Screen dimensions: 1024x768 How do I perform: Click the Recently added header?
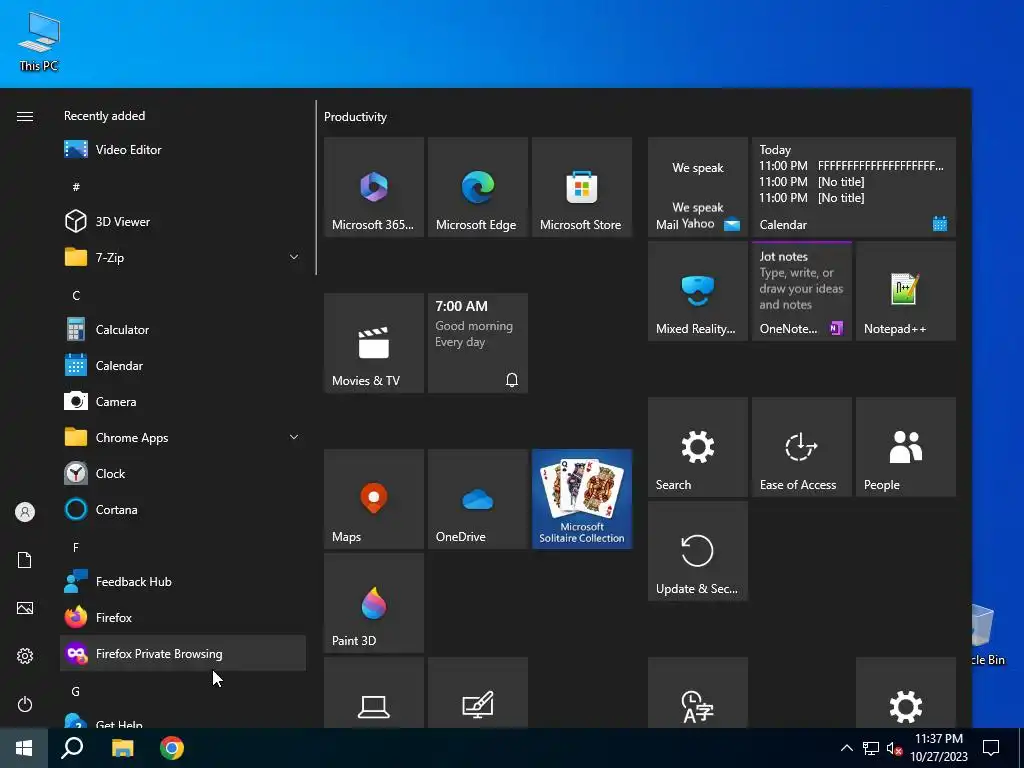point(104,116)
